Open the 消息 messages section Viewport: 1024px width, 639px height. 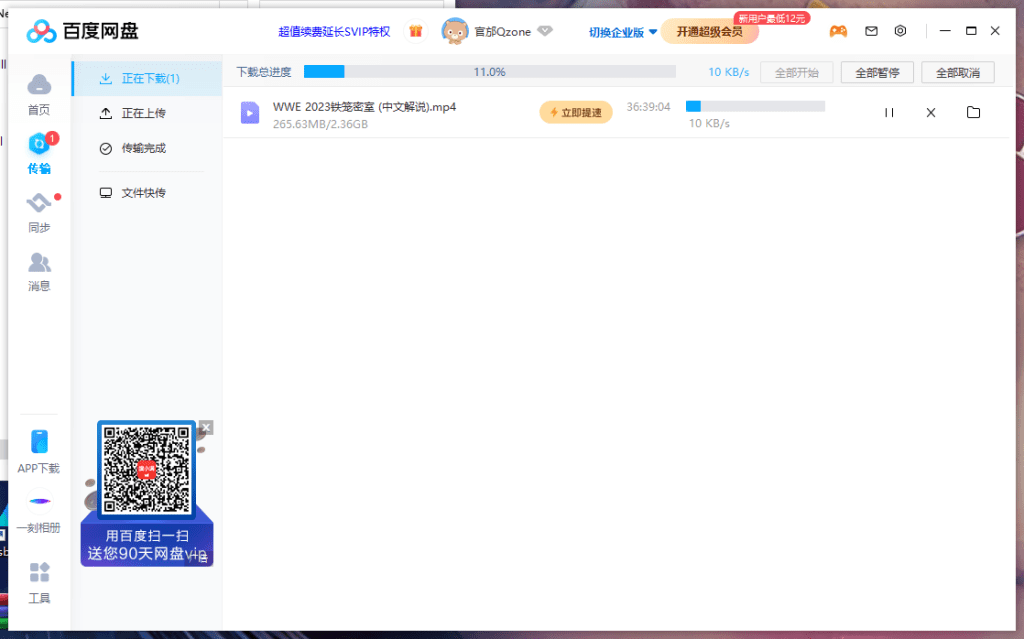[x=39, y=263]
